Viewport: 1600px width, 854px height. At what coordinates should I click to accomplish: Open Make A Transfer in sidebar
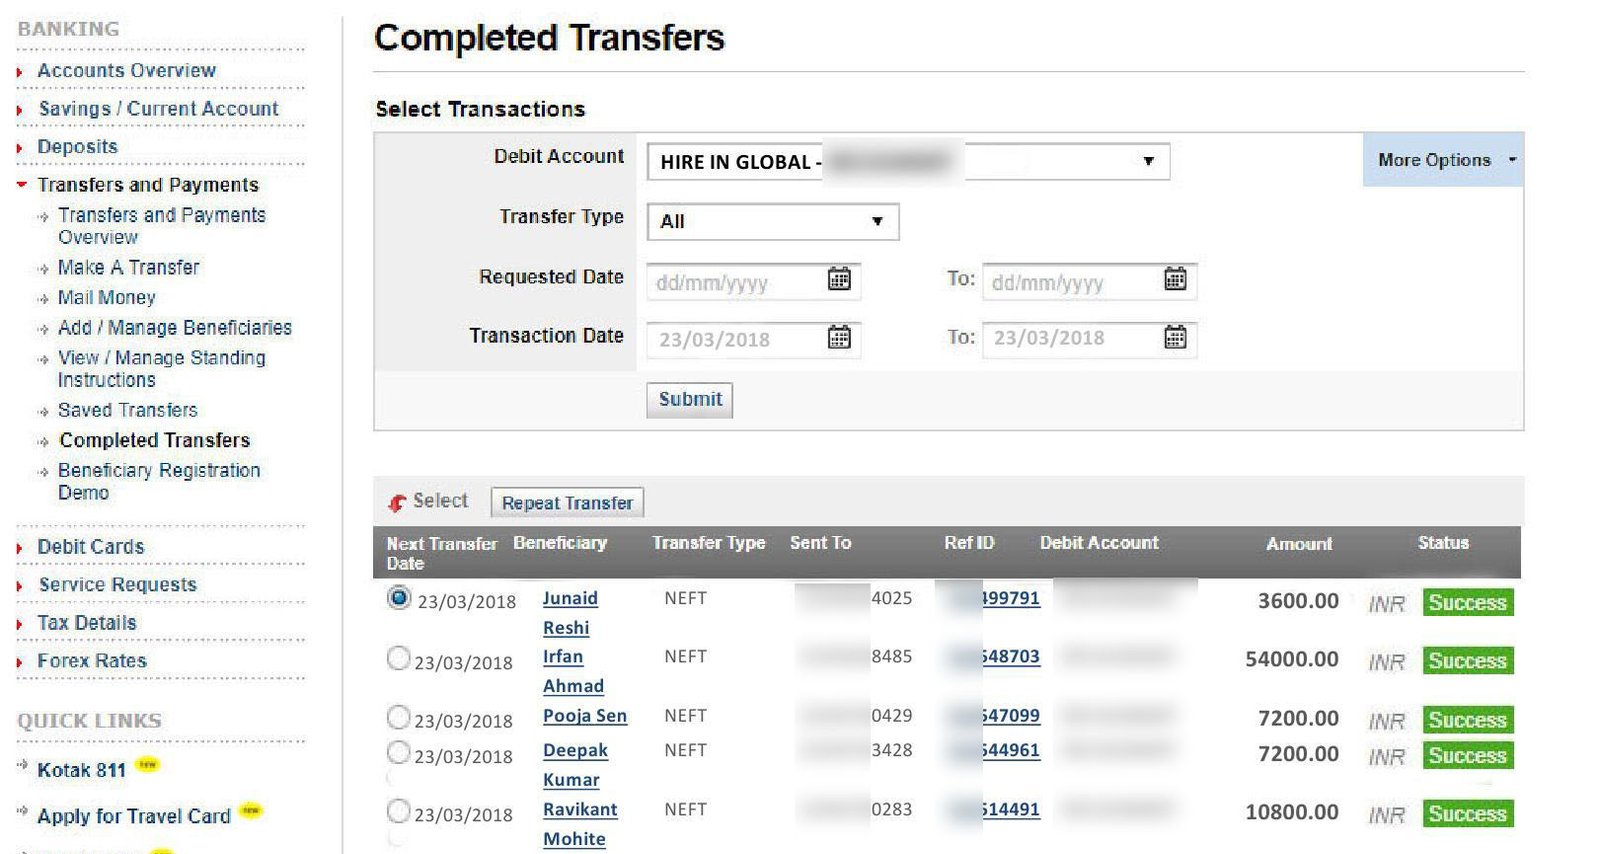pos(128,268)
